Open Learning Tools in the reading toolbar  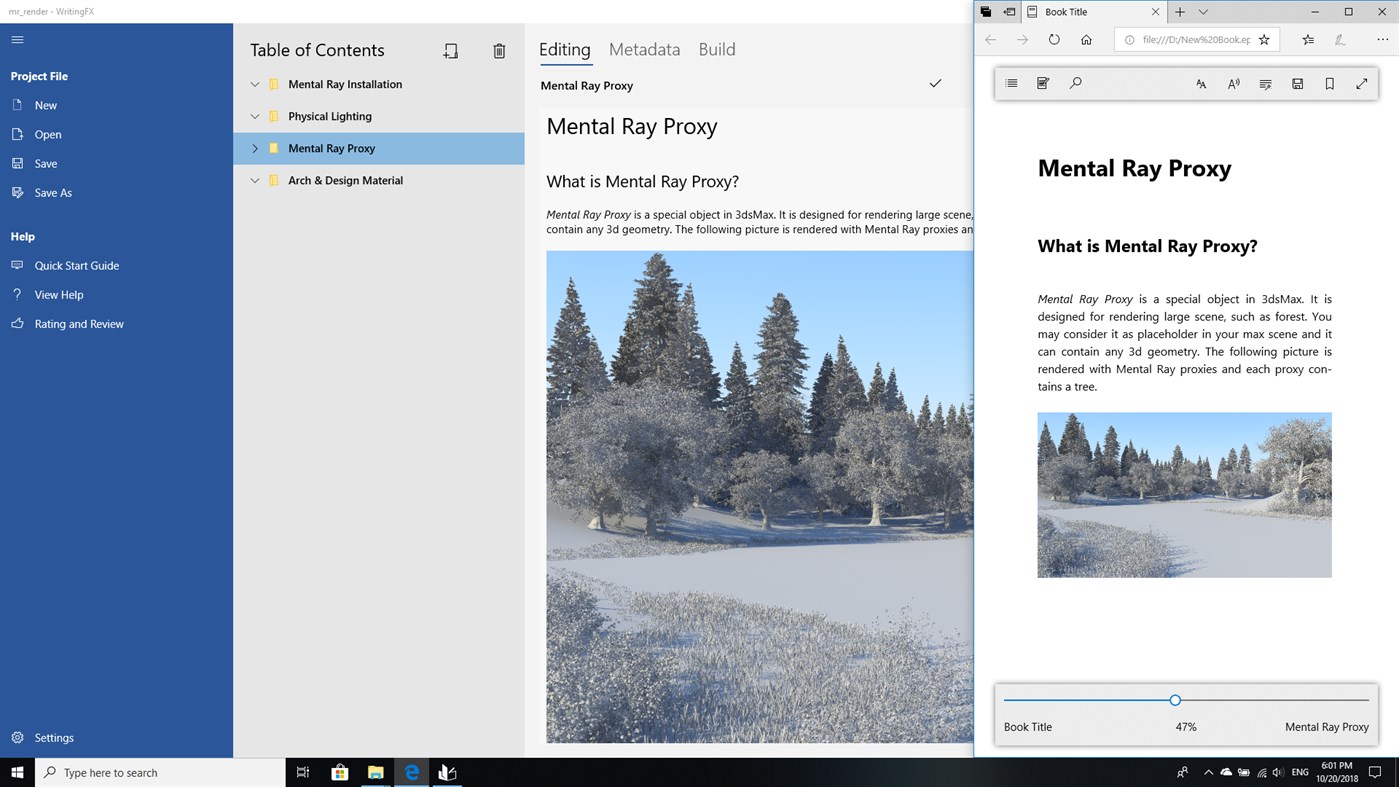1265,83
